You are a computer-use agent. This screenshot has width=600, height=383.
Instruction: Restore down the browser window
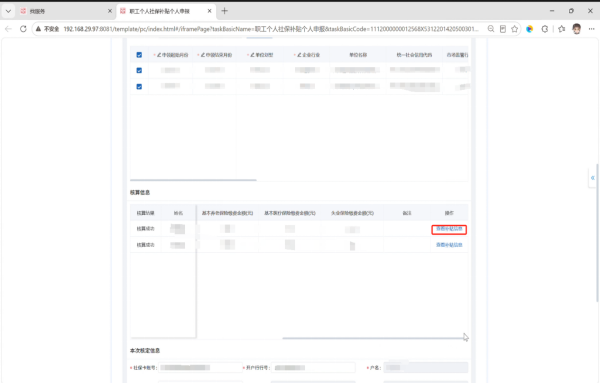(x=571, y=11)
